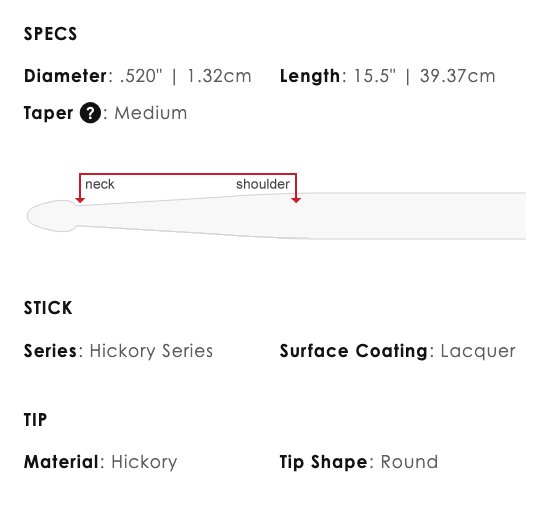Click the Tip Shape label

324,462
